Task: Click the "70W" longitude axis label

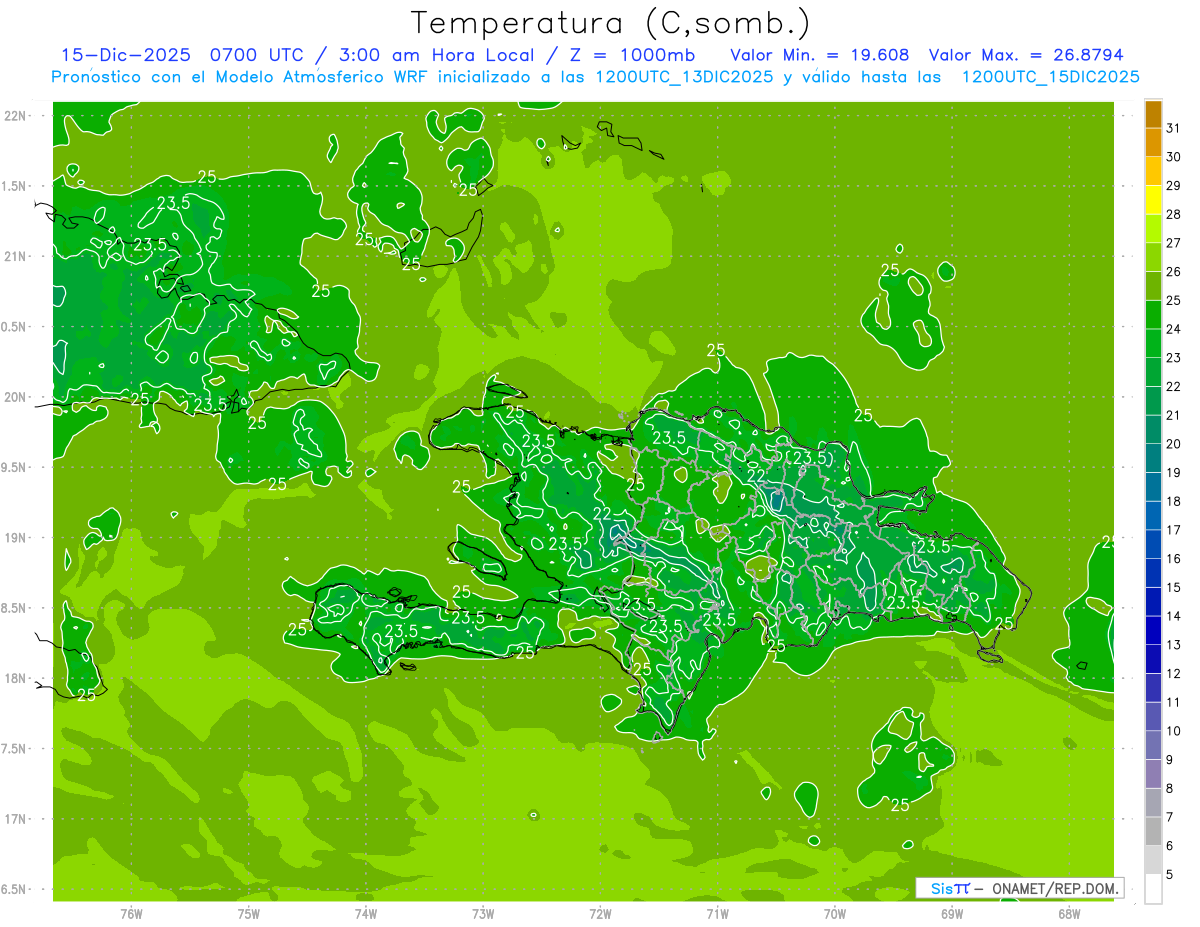Action: point(835,914)
